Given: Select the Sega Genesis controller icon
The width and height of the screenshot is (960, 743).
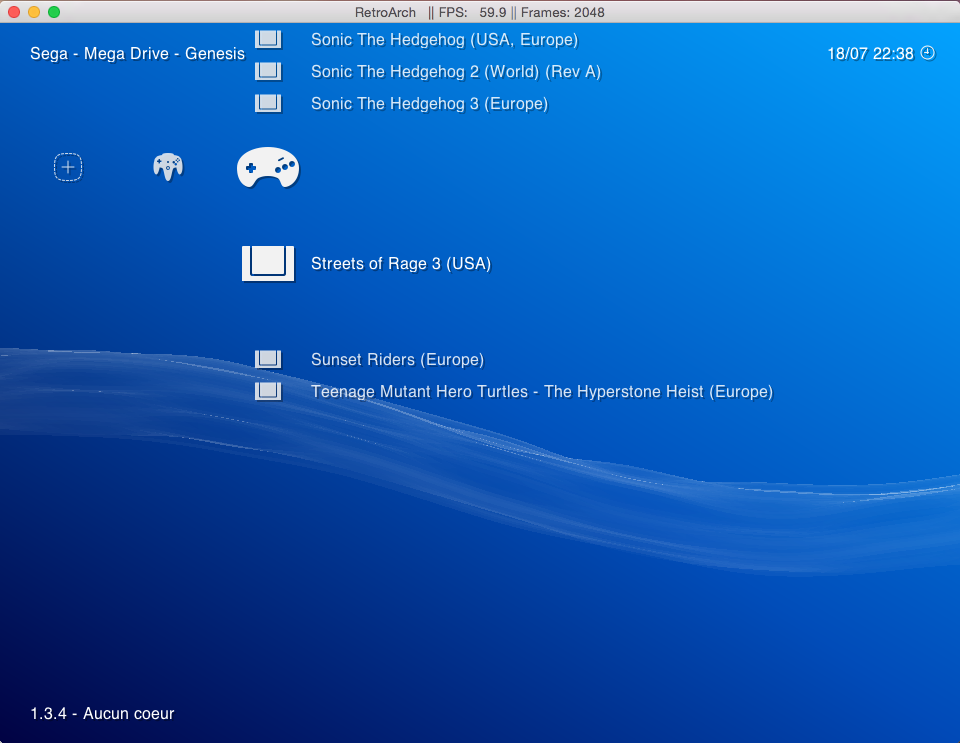Looking at the screenshot, I should point(268,167).
